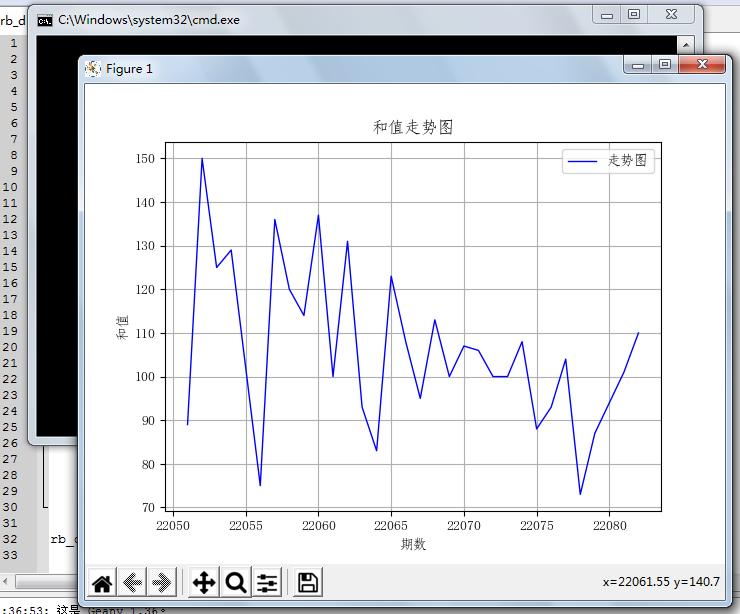This screenshot has width=740, height=614.
Task: Click the cmd.exe title bar path text
Action: [149, 20]
